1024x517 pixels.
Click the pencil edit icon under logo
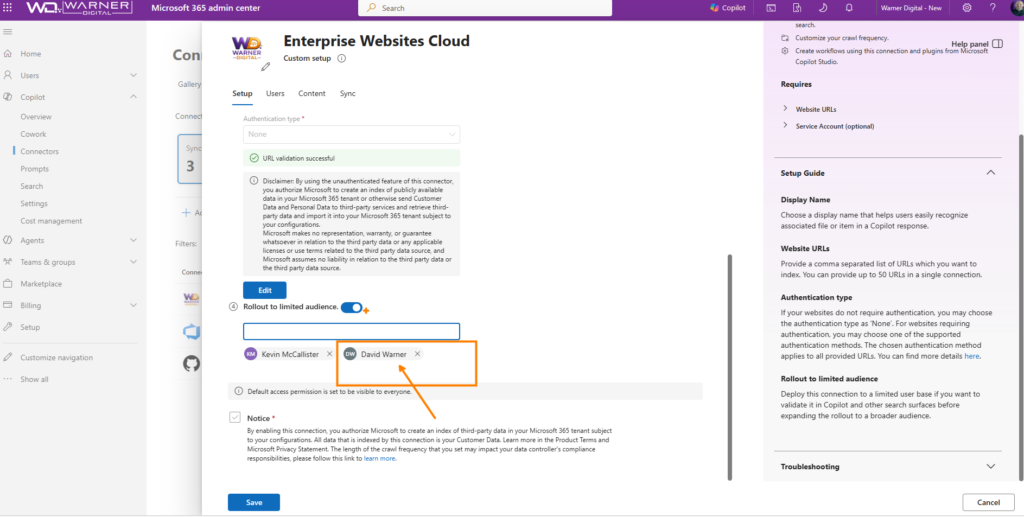[265, 66]
